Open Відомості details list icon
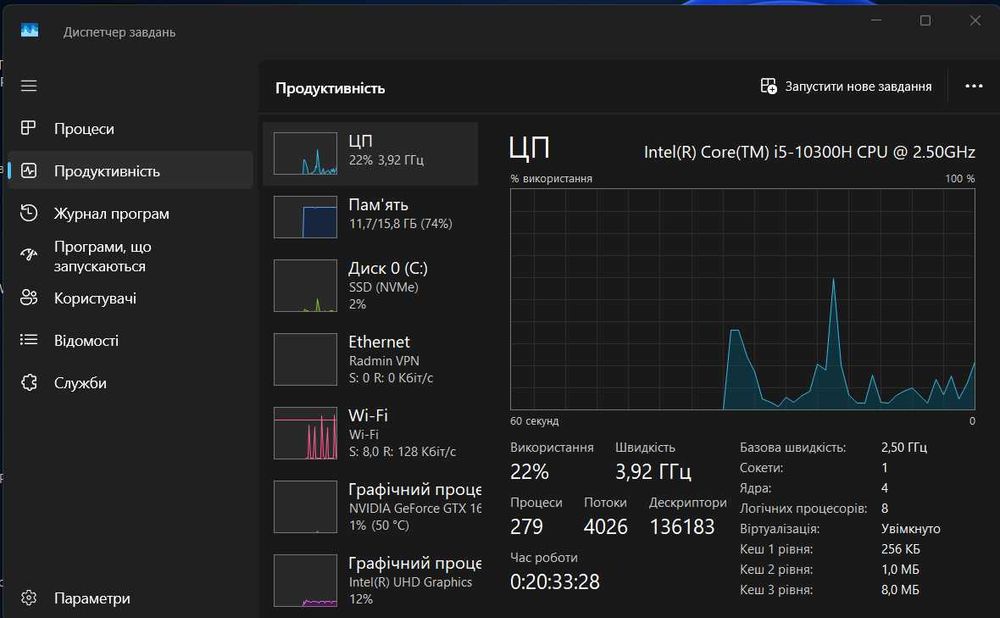The image size is (1000, 618). click(x=29, y=340)
